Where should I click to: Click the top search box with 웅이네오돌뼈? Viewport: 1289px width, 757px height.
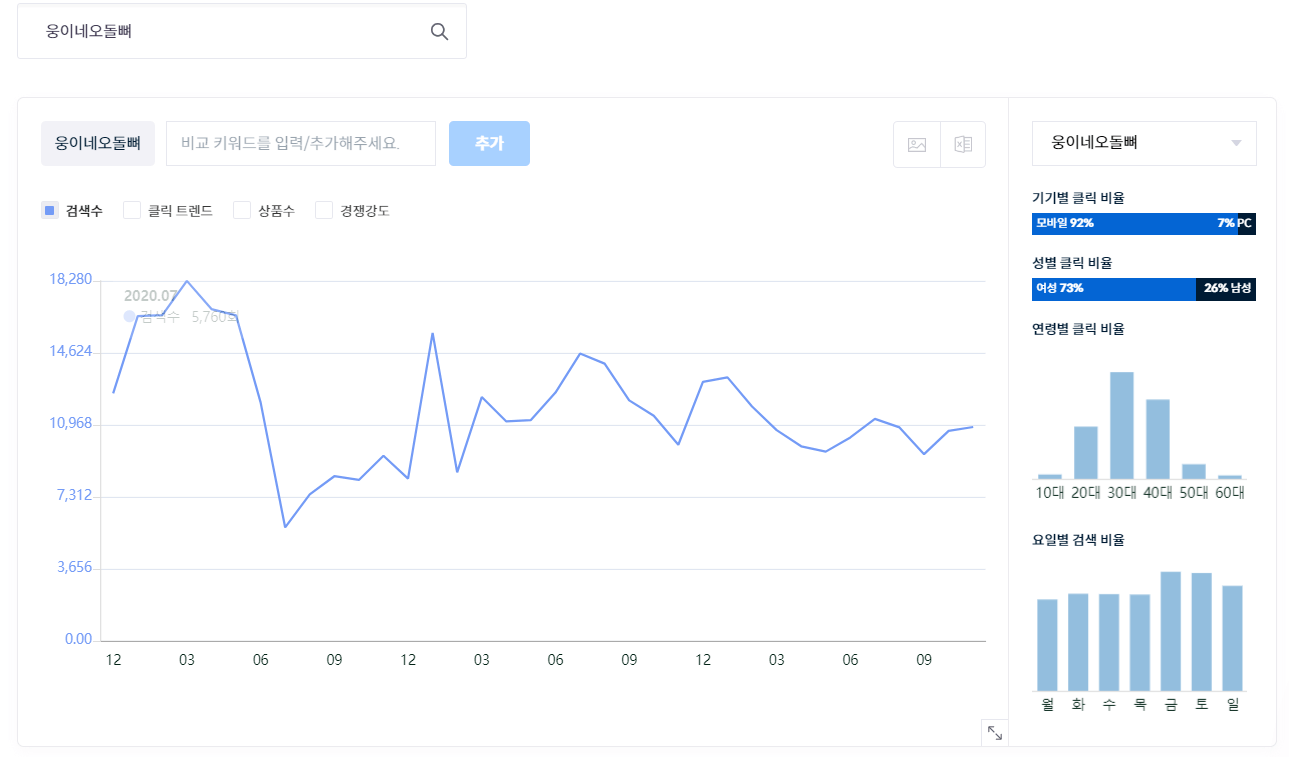[242, 31]
